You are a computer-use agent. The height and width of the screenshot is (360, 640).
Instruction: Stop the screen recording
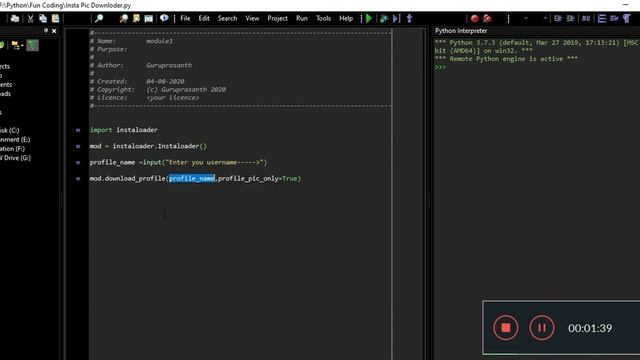[x=506, y=328]
